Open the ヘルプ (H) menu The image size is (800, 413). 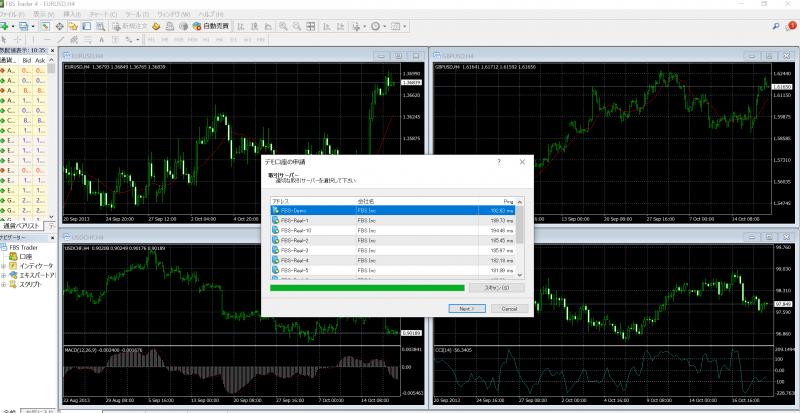tap(211, 14)
